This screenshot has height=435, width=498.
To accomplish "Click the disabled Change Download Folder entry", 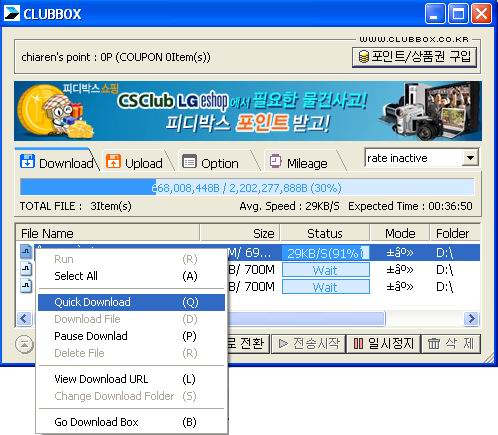I will [131, 396].
